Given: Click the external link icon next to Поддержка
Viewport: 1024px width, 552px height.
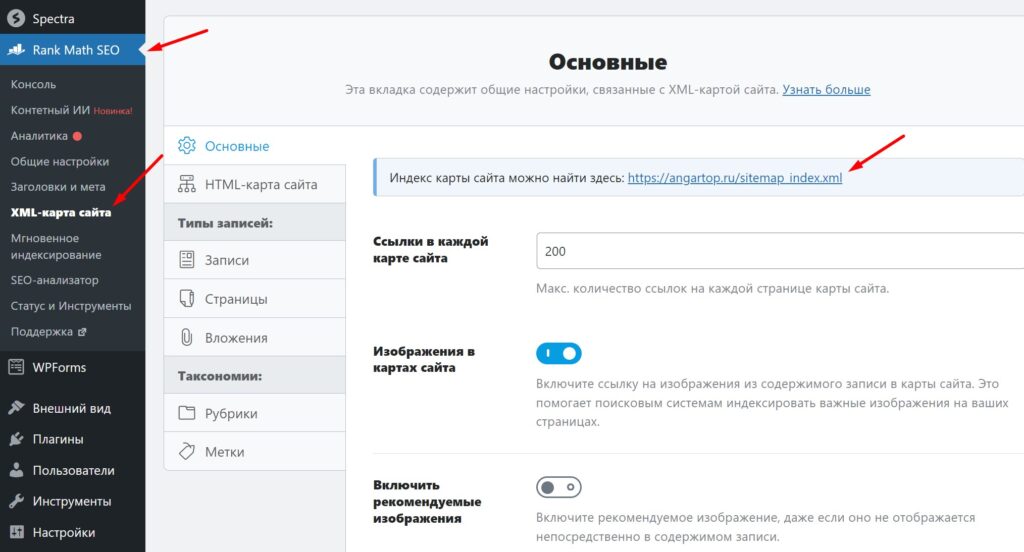Looking at the screenshot, I should coord(82,332).
